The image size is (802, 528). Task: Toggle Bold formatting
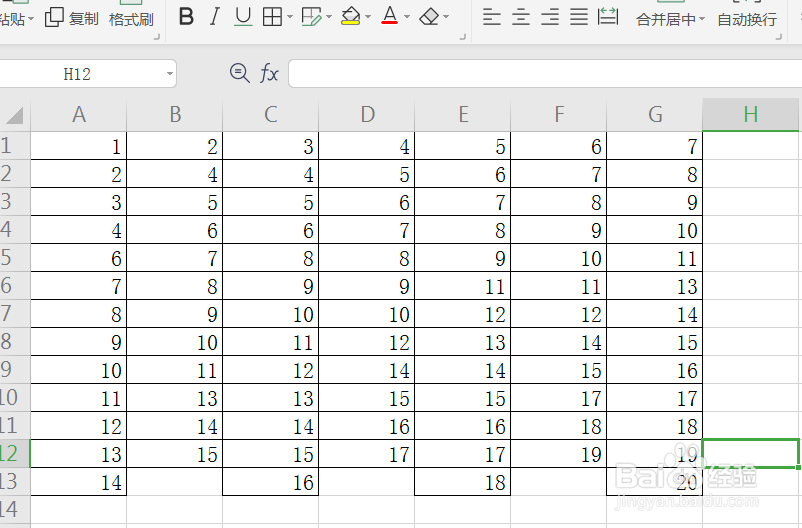pos(187,17)
